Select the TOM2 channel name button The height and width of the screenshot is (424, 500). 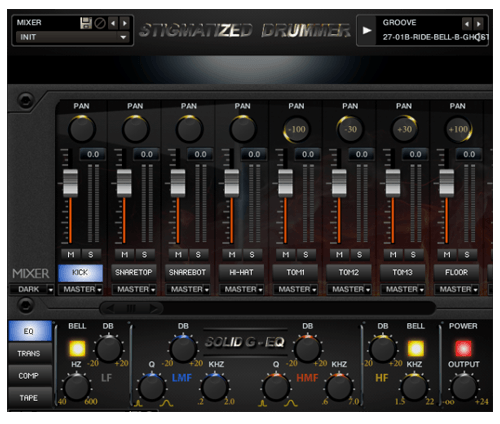coord(349,273)
